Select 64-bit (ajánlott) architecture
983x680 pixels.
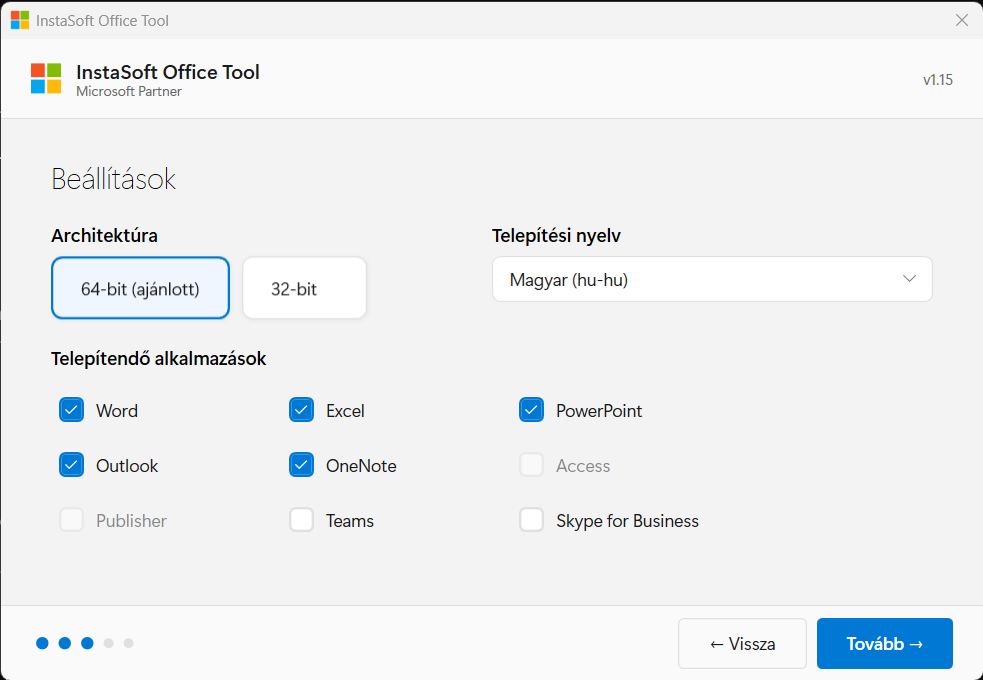(140, 289)
